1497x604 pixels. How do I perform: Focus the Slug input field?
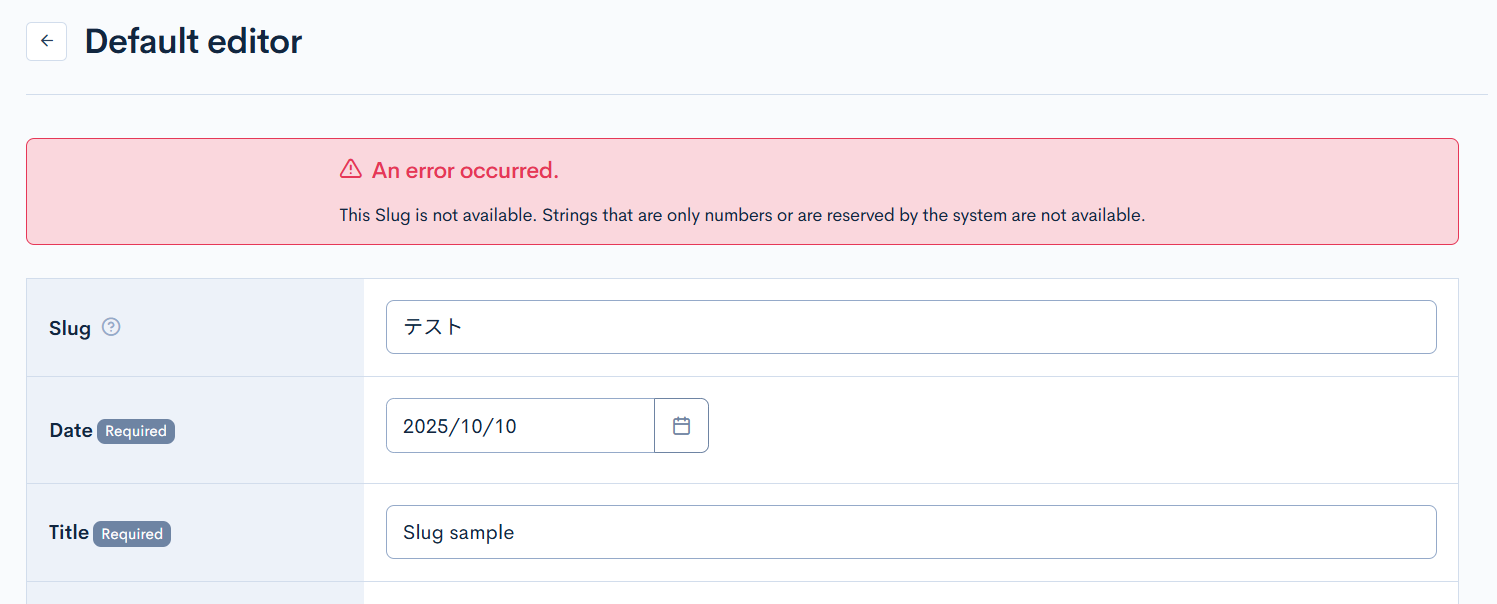910,327
